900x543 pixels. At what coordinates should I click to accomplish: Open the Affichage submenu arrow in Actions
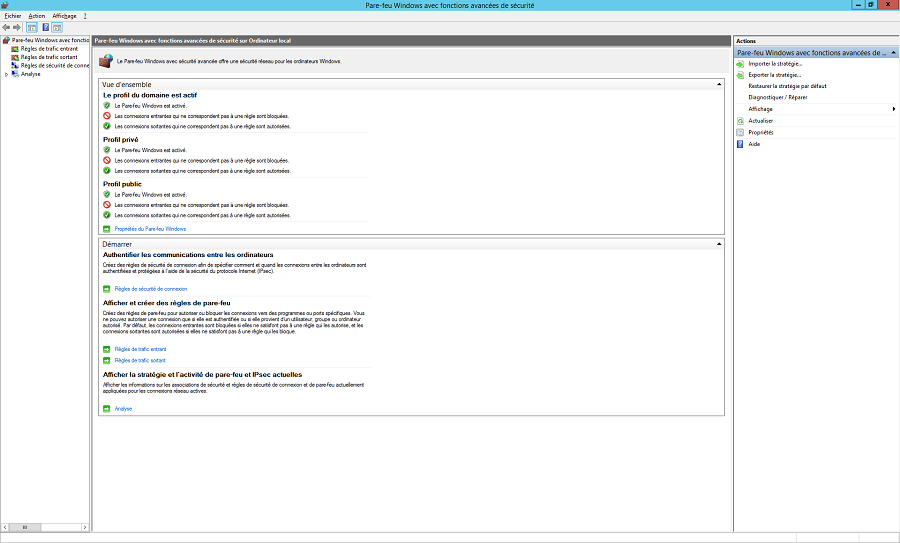point(894,109)
